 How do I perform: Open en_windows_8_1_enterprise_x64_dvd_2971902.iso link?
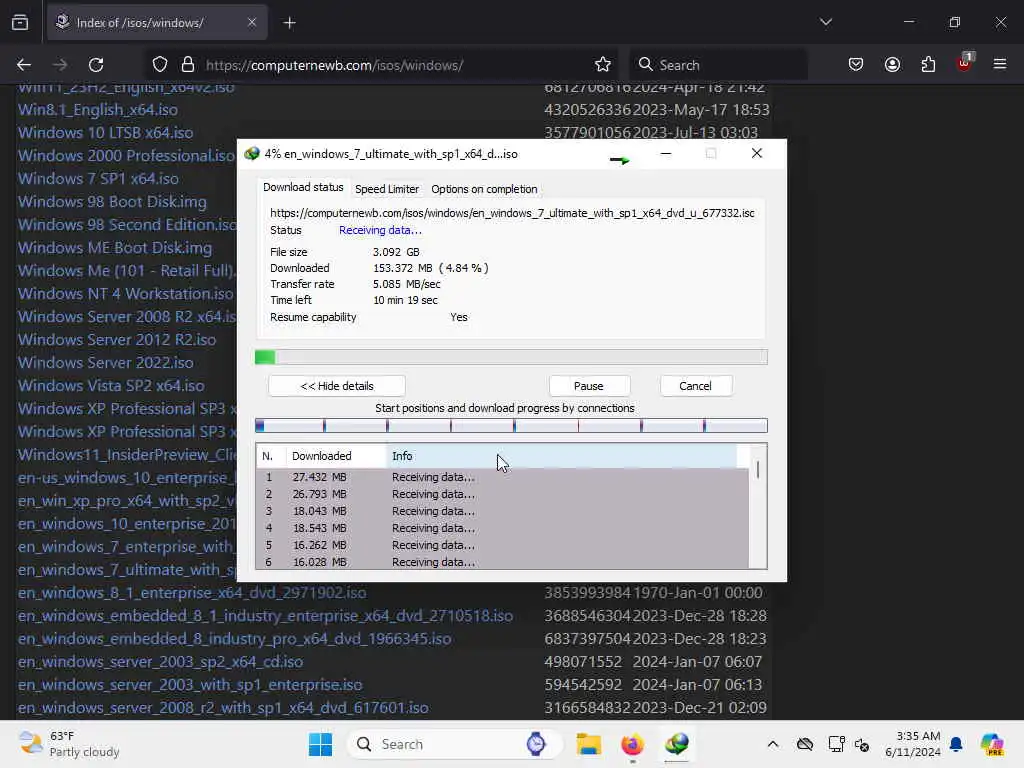pos(192,592)
